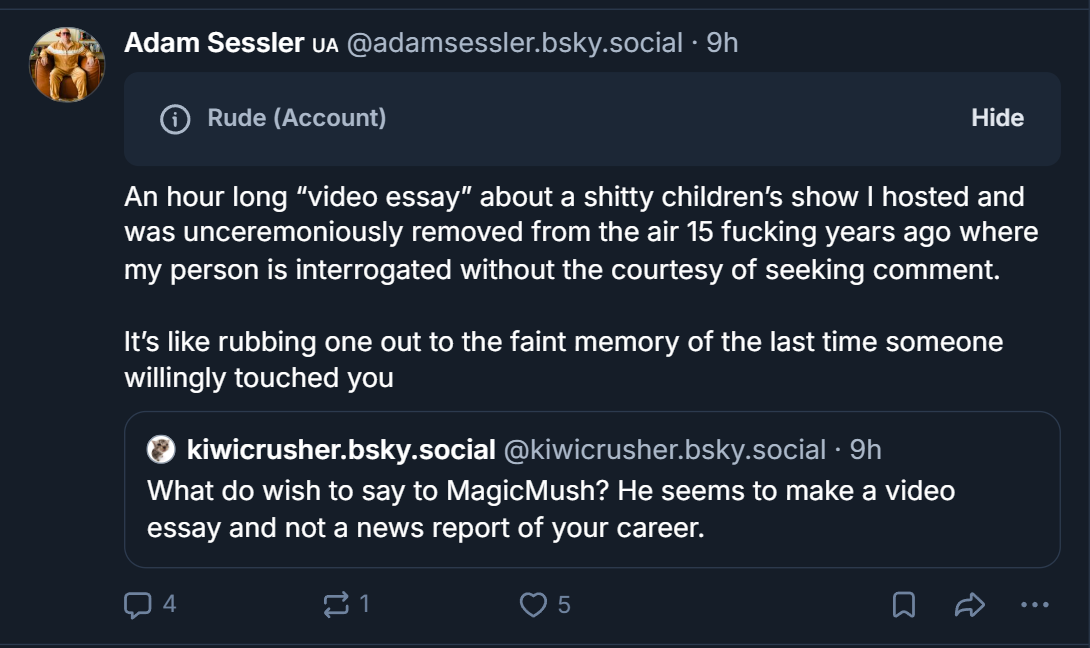
Task: Click the @kiwicrusher.bsky.social gray handle
Action: click(665, 449)
